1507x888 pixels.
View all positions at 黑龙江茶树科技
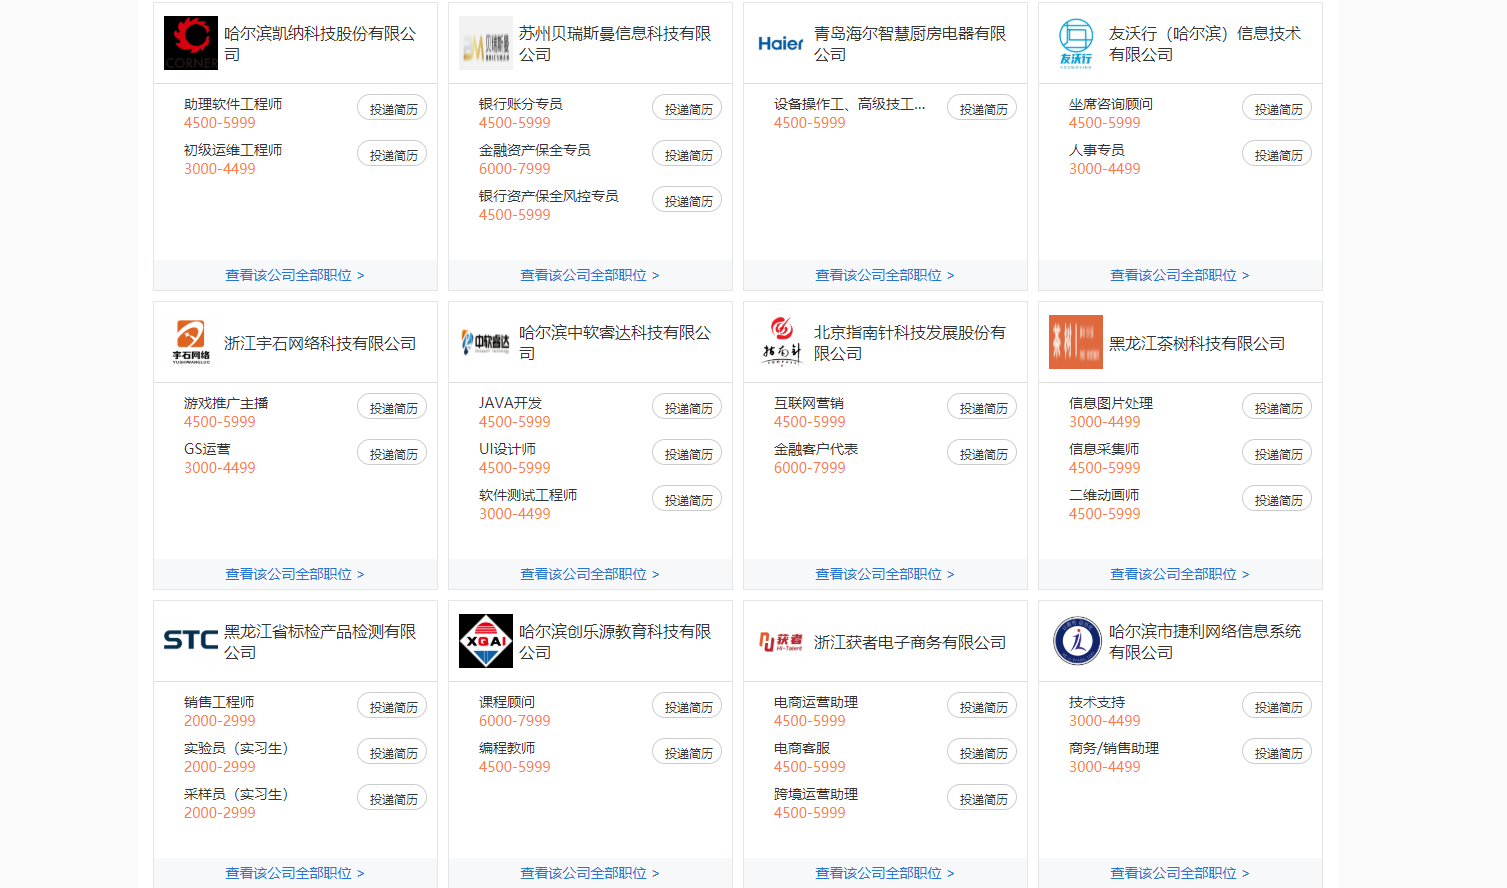coord(1180,574)
